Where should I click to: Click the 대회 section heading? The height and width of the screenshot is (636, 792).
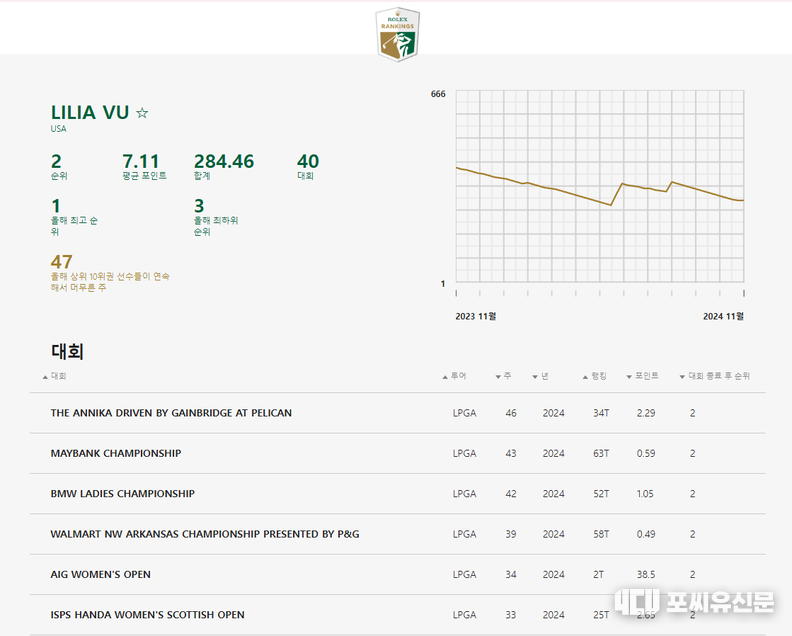[x=67, y=351]
